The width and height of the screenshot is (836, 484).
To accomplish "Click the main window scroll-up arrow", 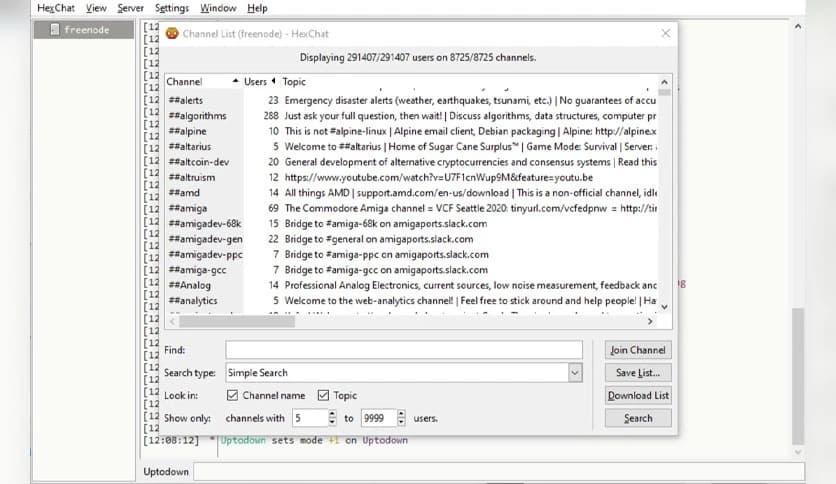I will [x=798, y=26].
